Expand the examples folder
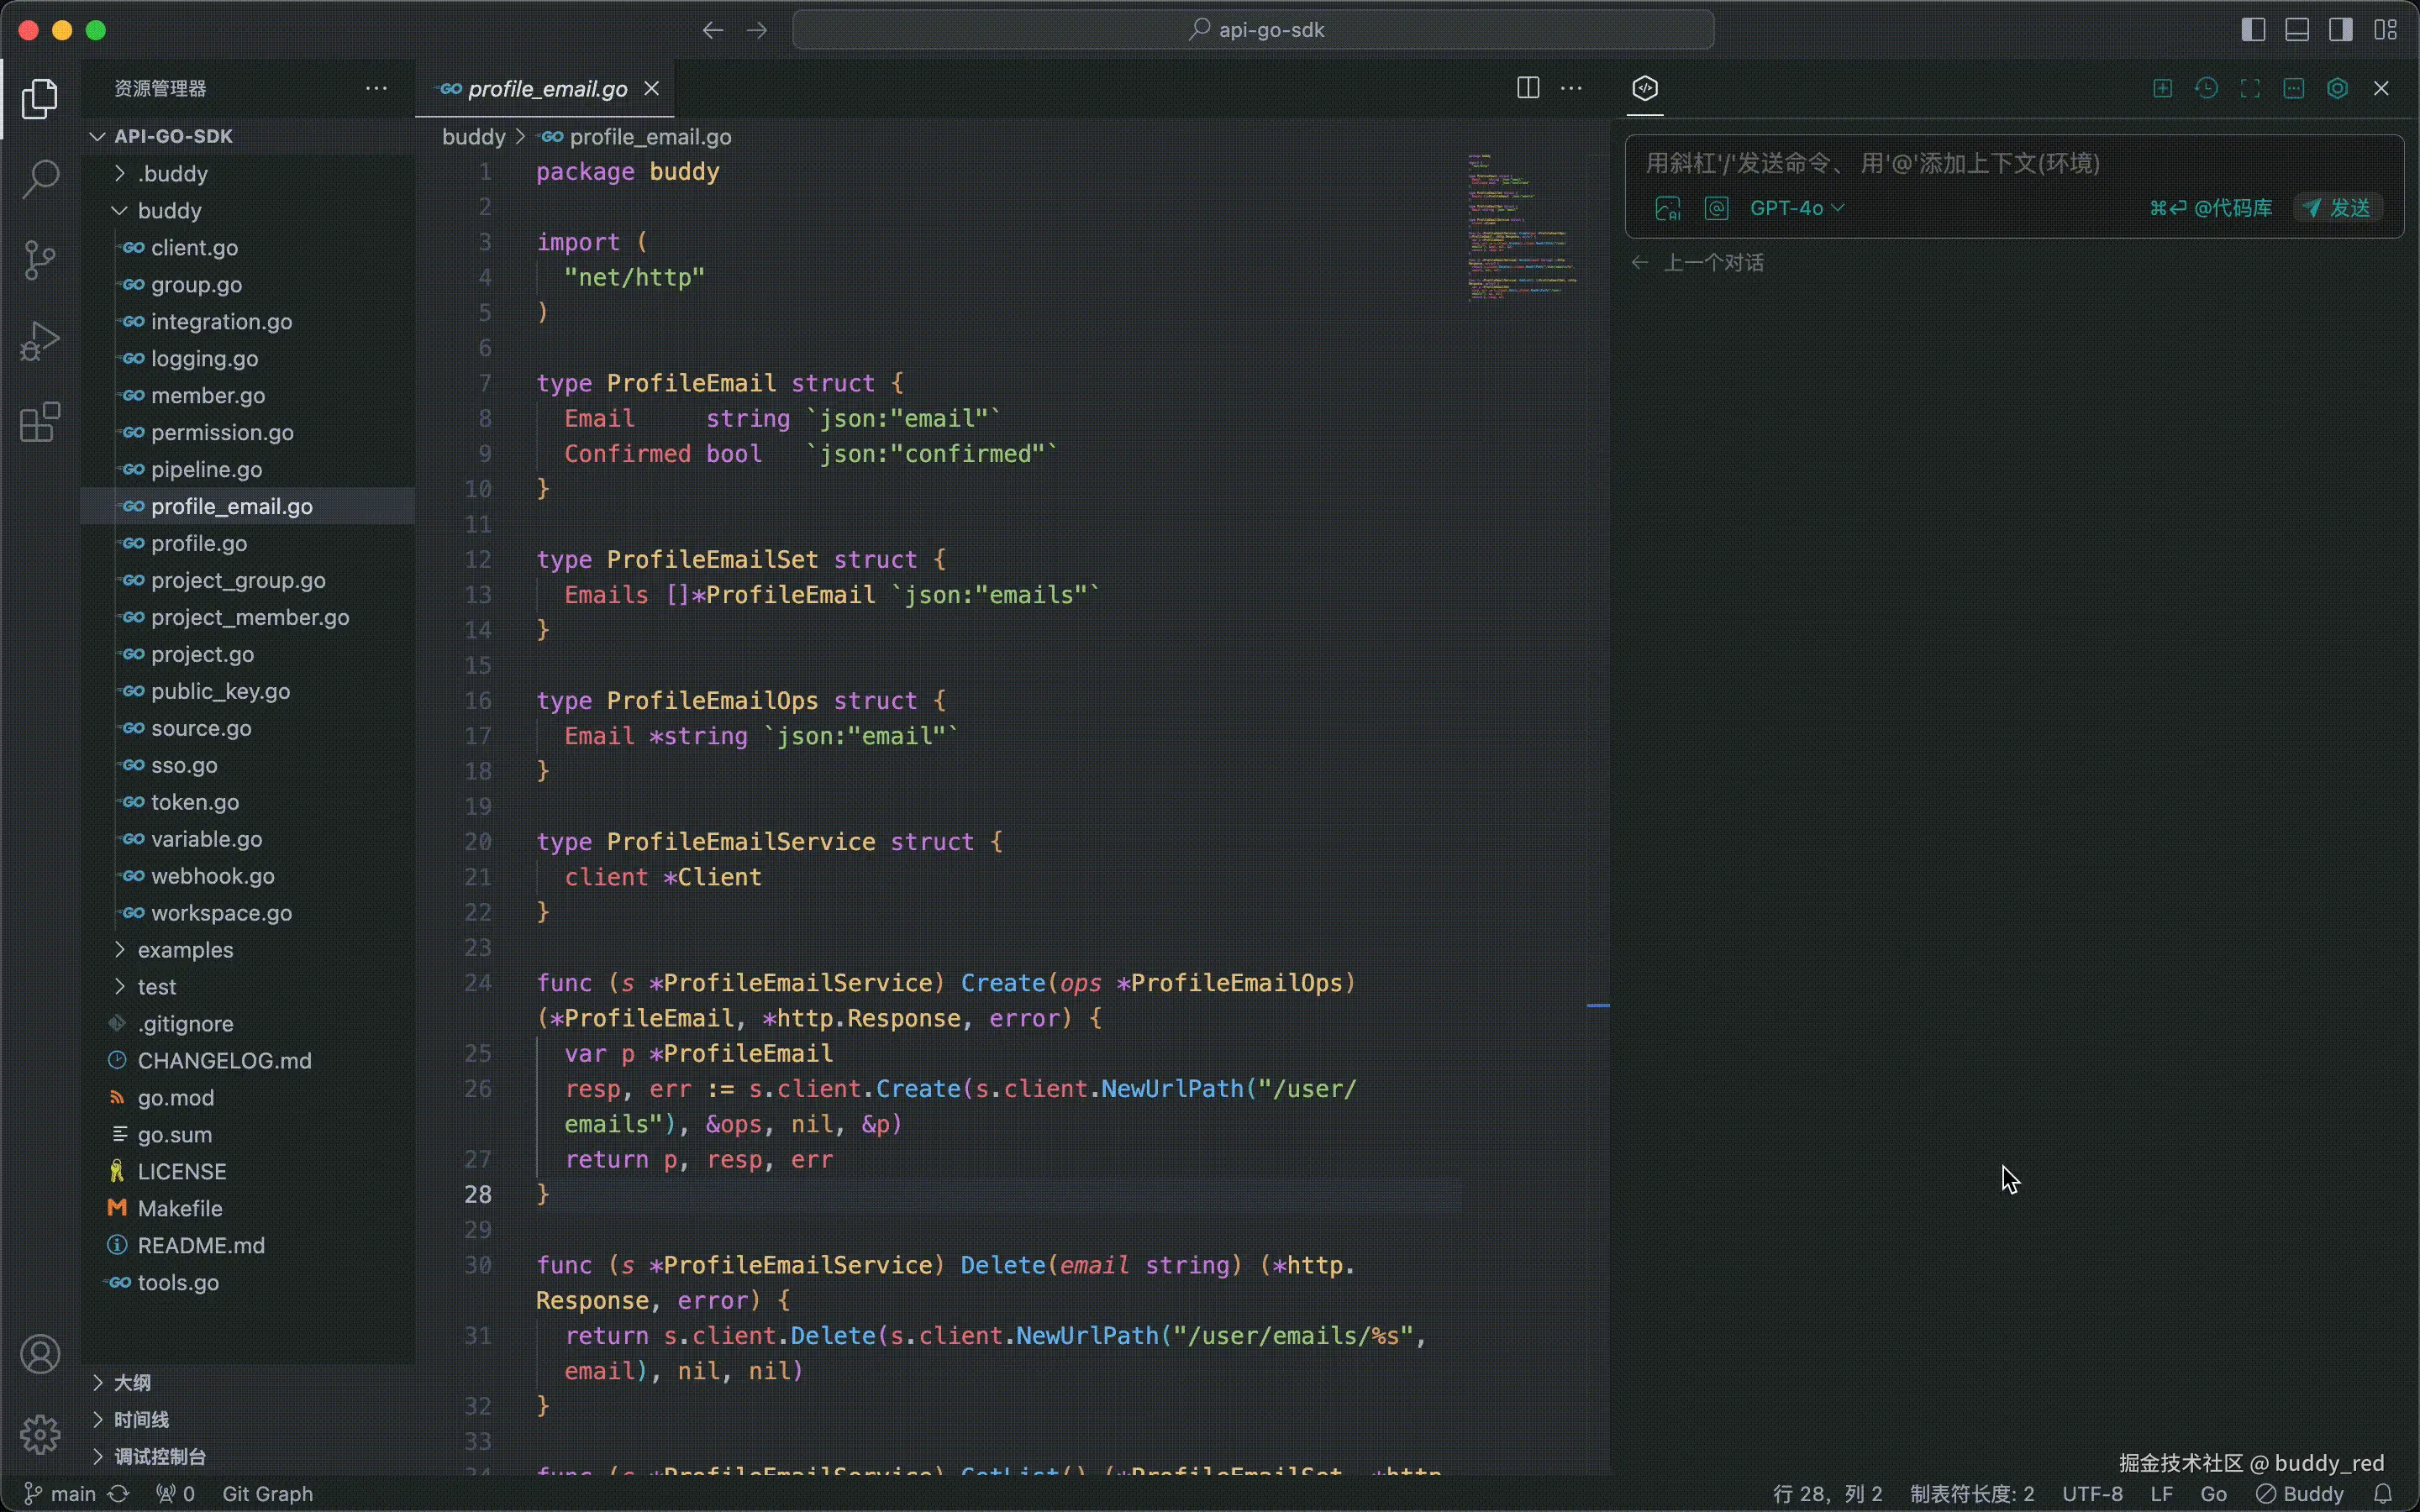 [x=188, y=949]
